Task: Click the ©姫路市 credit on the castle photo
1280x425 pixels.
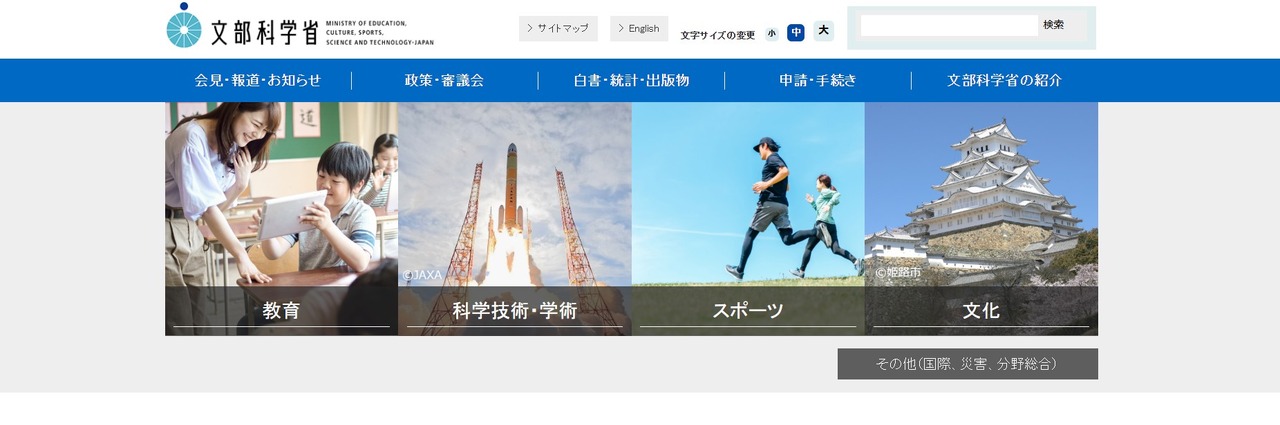Action: [x=898, y=272]
